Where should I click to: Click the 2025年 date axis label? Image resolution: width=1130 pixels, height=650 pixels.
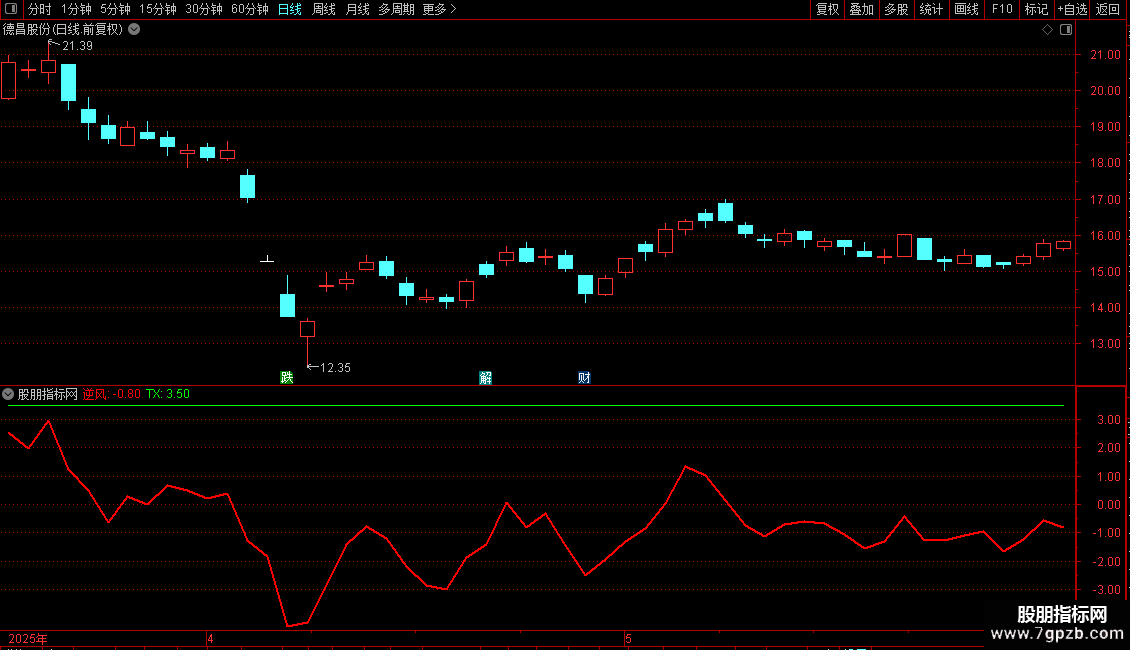pos(28,639)
